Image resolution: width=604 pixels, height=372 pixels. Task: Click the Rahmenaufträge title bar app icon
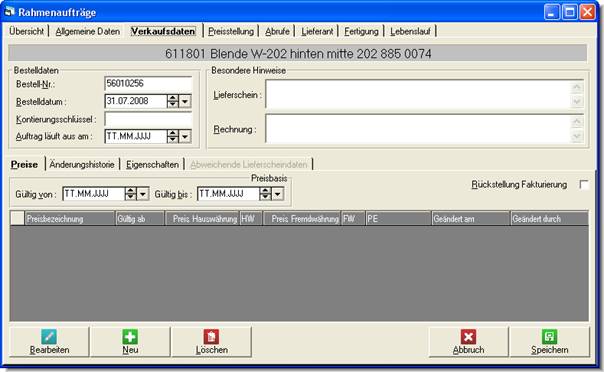click(9, 12)
